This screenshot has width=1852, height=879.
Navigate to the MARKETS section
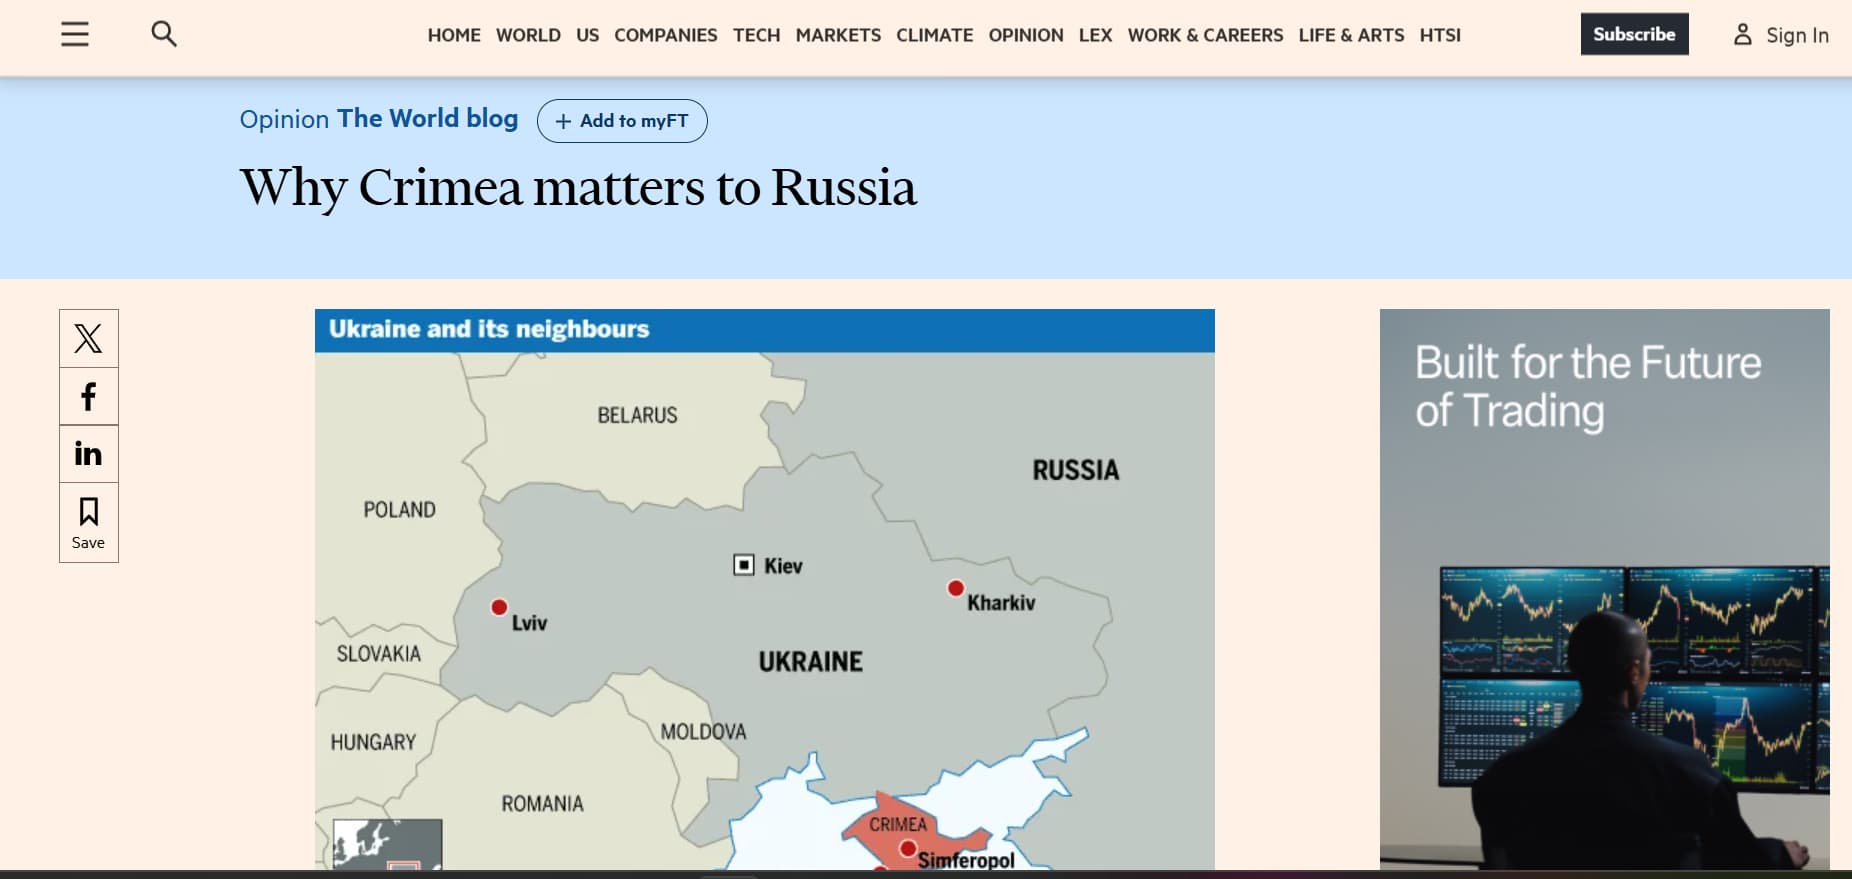(x=838, y=35)
